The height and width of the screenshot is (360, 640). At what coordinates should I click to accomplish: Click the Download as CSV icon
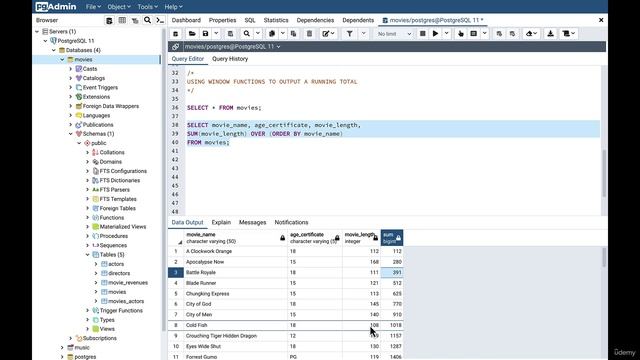point(550,34)
